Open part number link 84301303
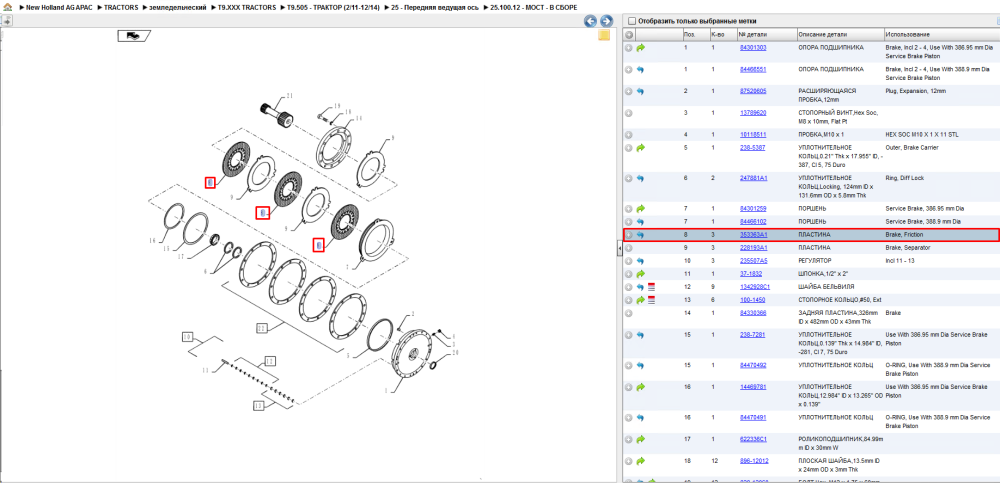Viewport: 1000px width, 483px height. coord(753,48)
